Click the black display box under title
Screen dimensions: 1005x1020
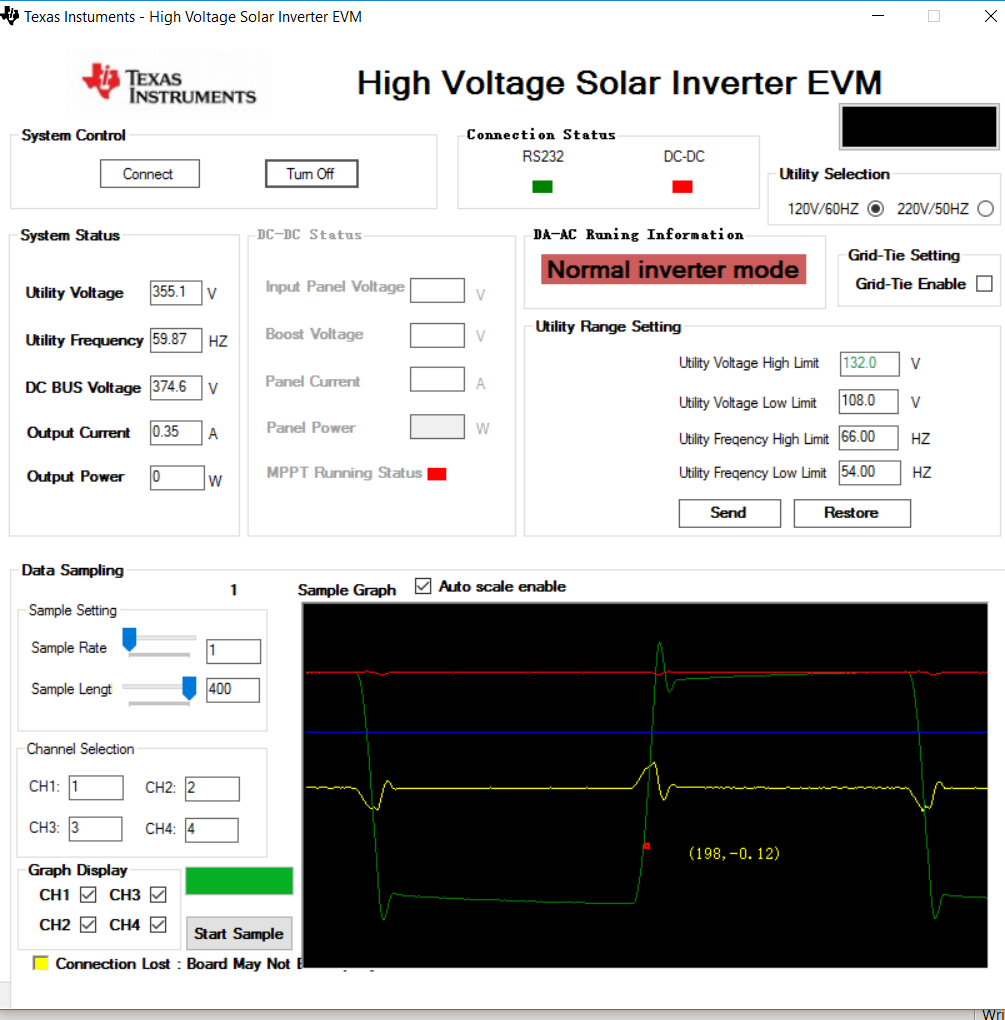tap(918, 127)
